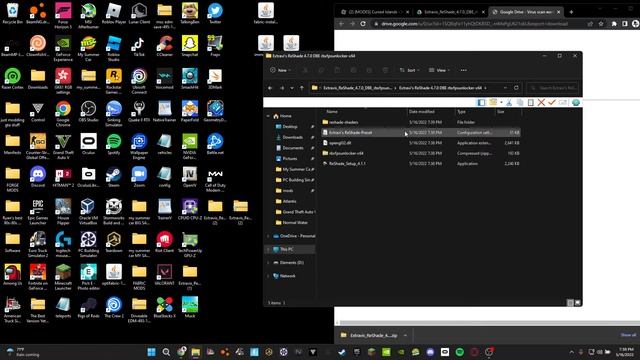
Task: Select the reshade-shaders folder
Action: pos(420,122)
